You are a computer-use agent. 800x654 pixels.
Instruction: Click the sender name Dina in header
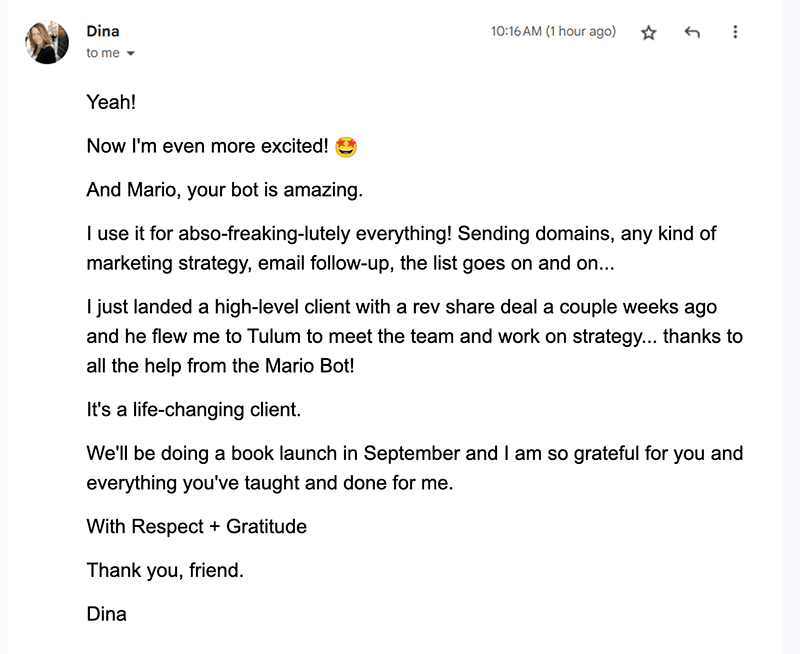tap(103, 32)
